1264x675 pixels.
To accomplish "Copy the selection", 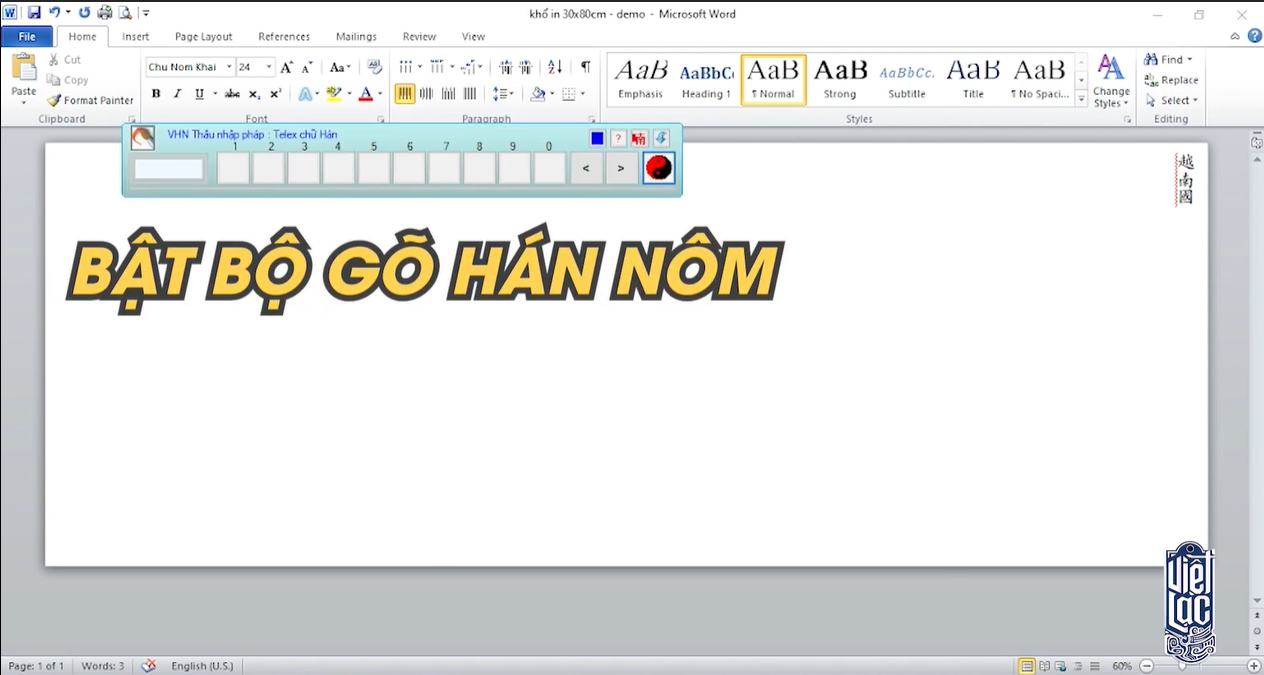I will (68, 80).
